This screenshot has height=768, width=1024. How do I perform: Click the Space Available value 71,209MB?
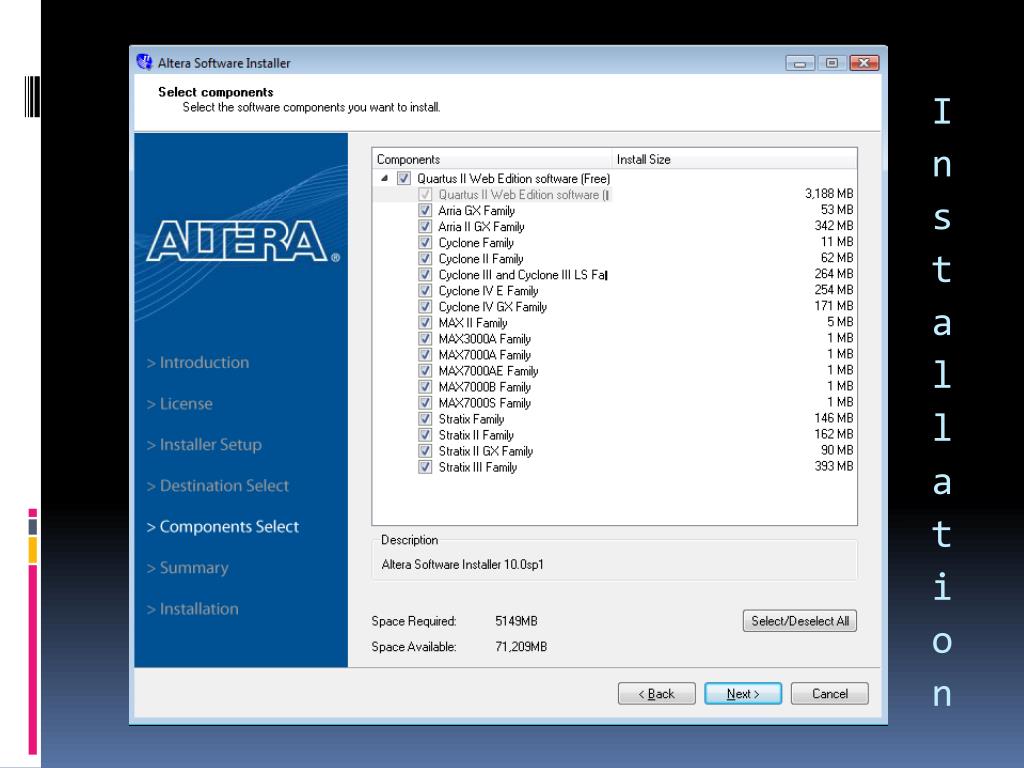521,647
